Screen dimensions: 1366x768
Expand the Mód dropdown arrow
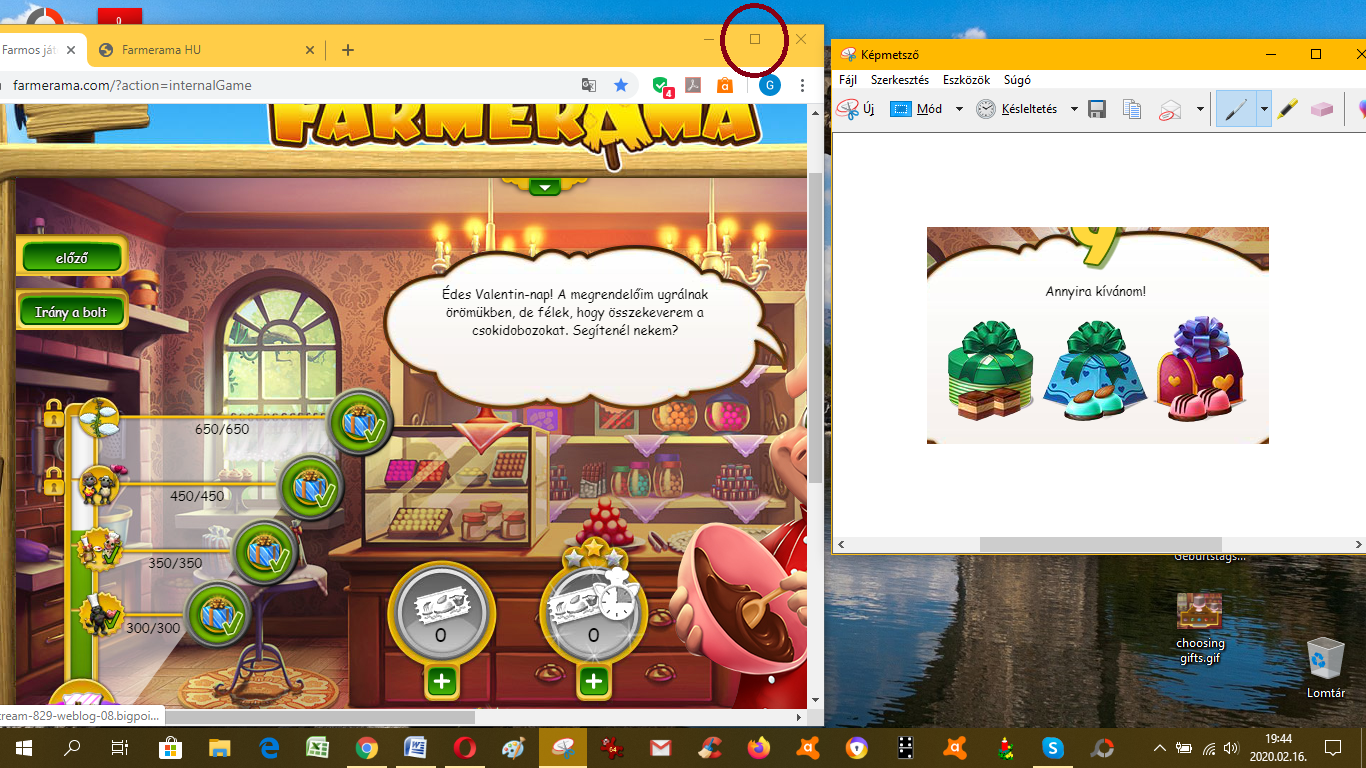coord(959,109)
